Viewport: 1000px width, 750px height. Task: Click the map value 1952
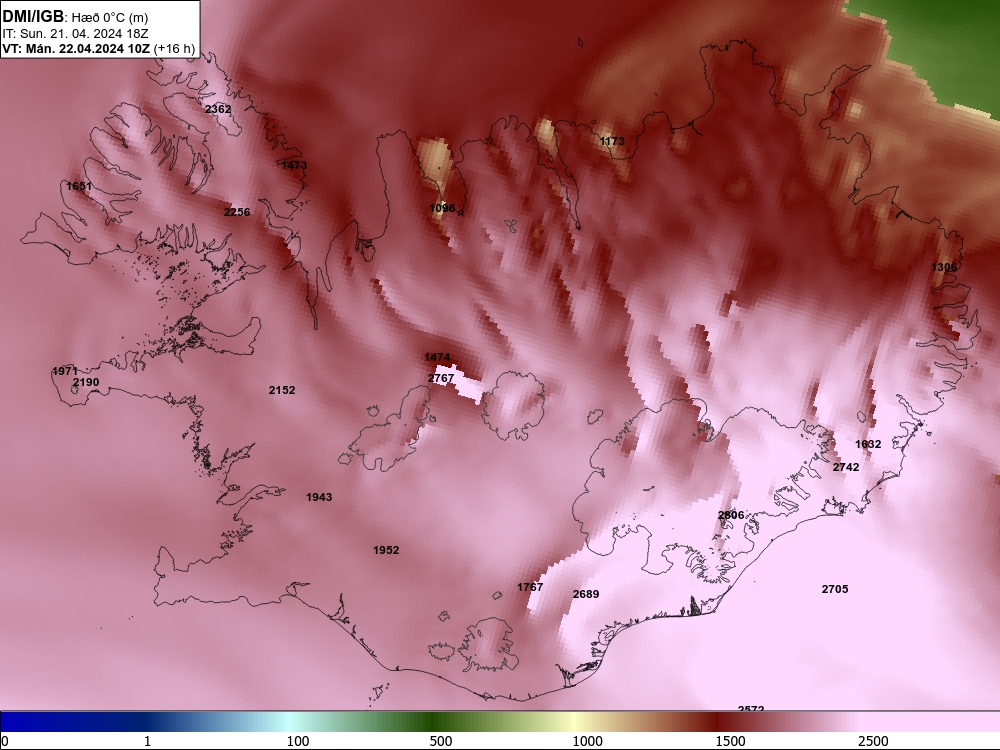(x=386, y=550)
